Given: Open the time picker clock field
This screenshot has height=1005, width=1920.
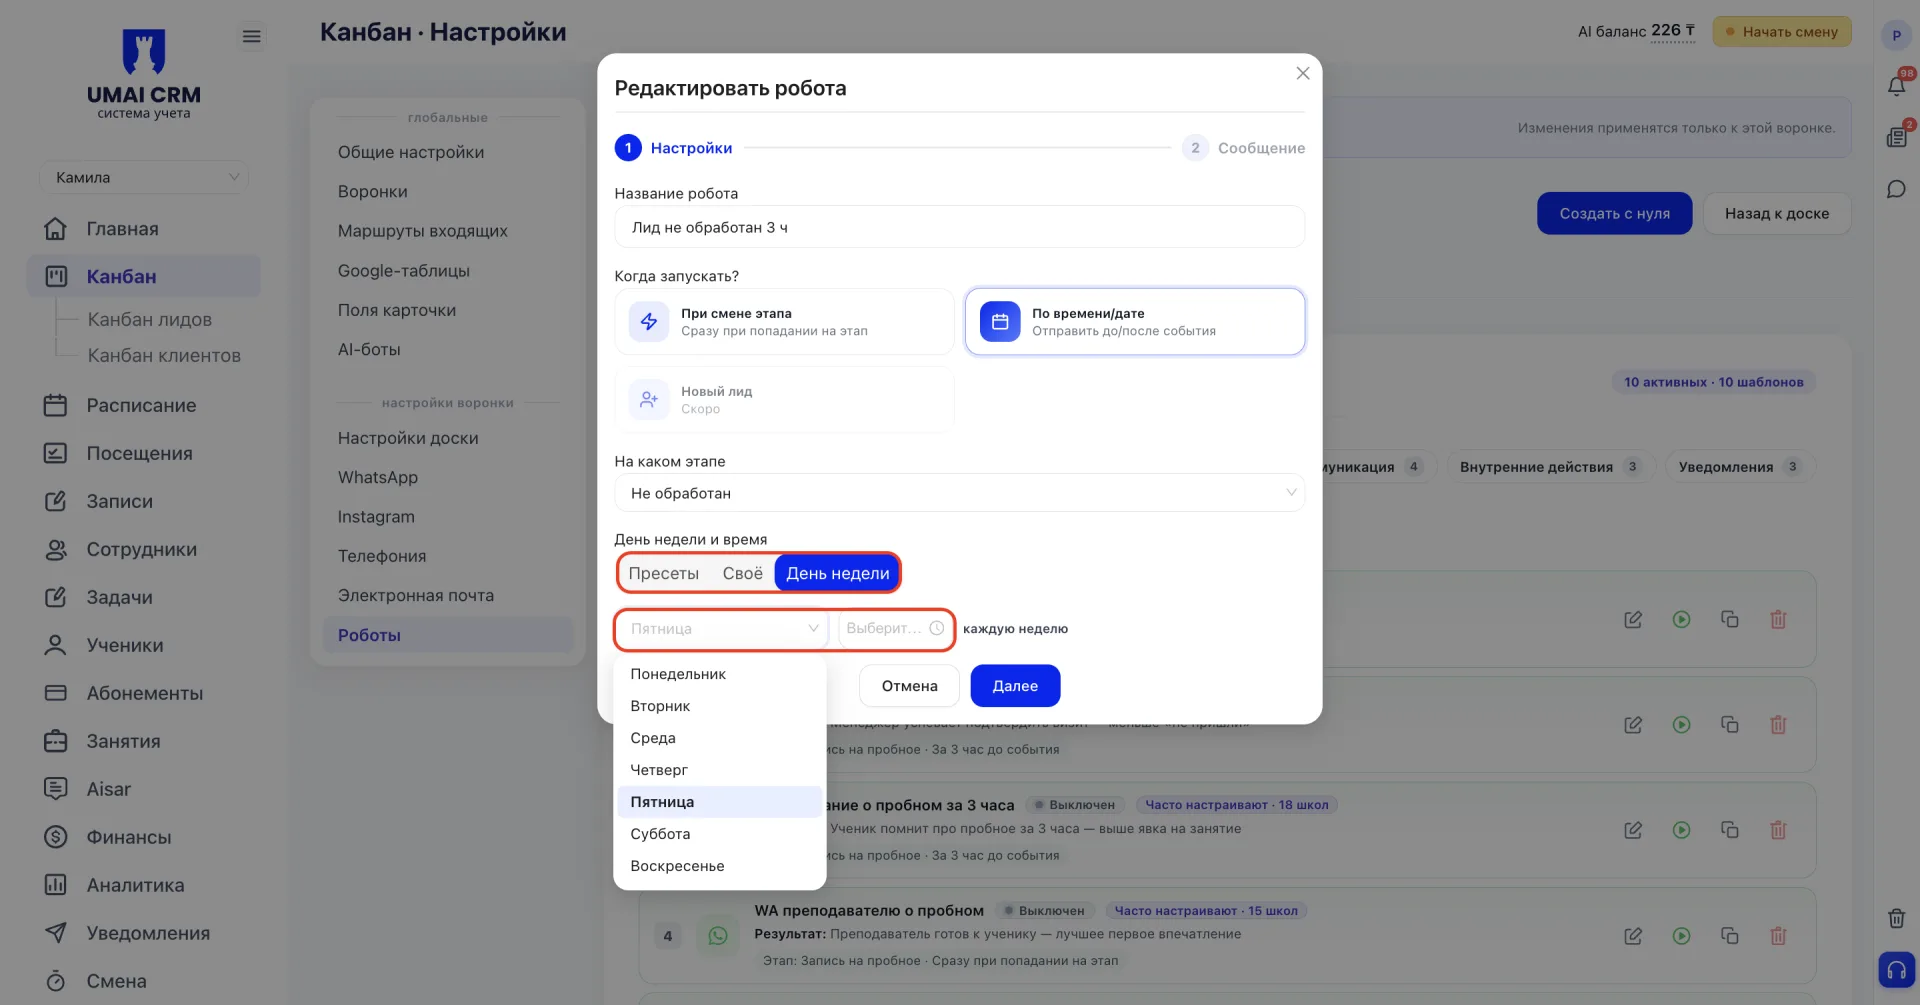Looking at the screenshot, I should [x=896, y=629].
